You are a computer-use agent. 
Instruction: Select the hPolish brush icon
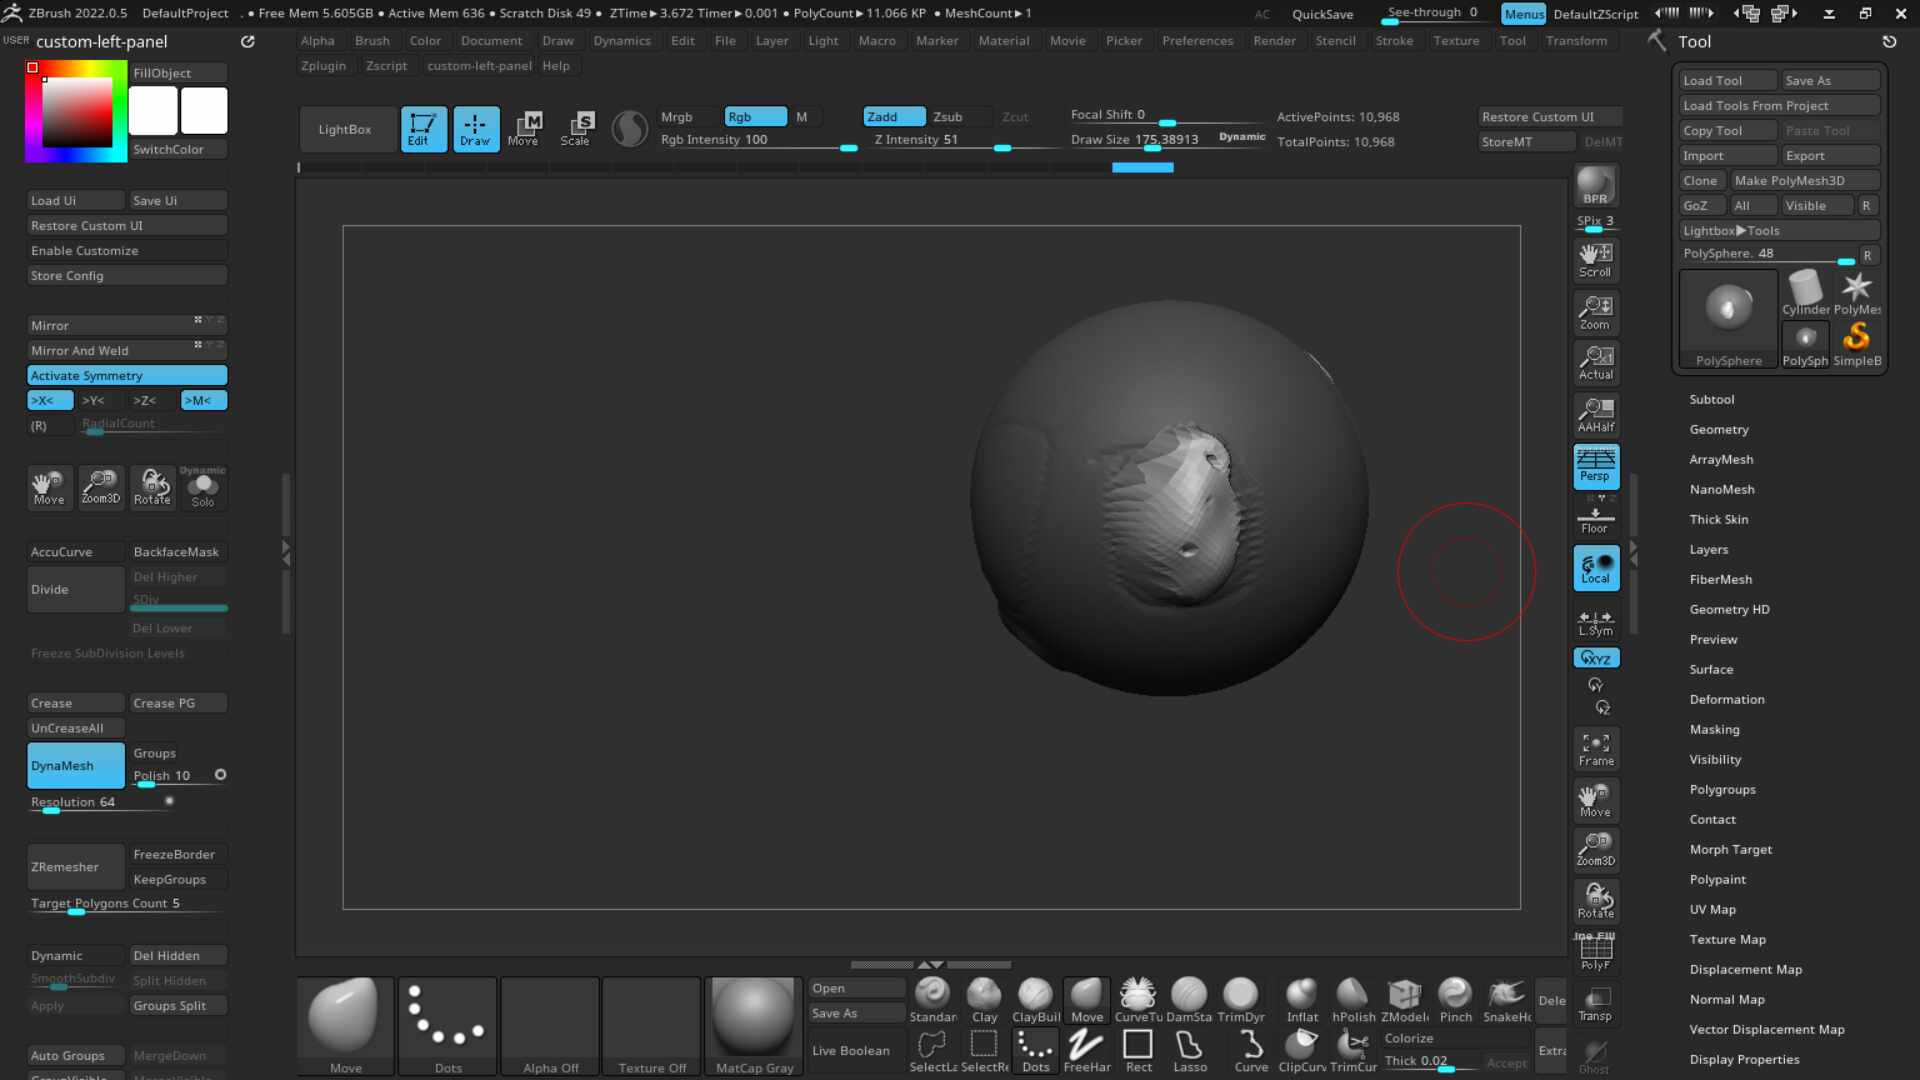[x=1353, y=1001]
